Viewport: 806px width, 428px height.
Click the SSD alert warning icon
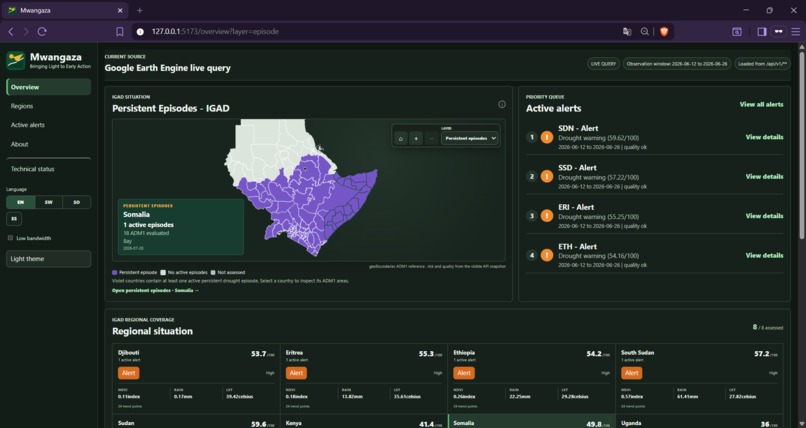(547, 176)
